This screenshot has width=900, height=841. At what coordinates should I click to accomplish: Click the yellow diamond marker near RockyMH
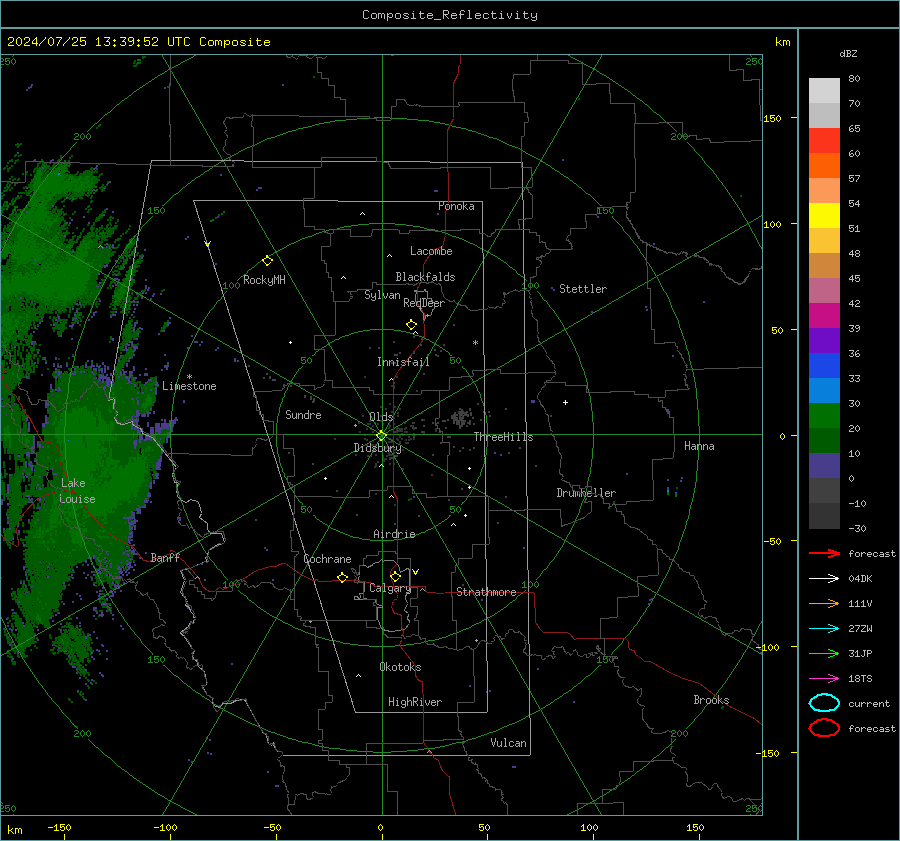(x=267, y=261)
